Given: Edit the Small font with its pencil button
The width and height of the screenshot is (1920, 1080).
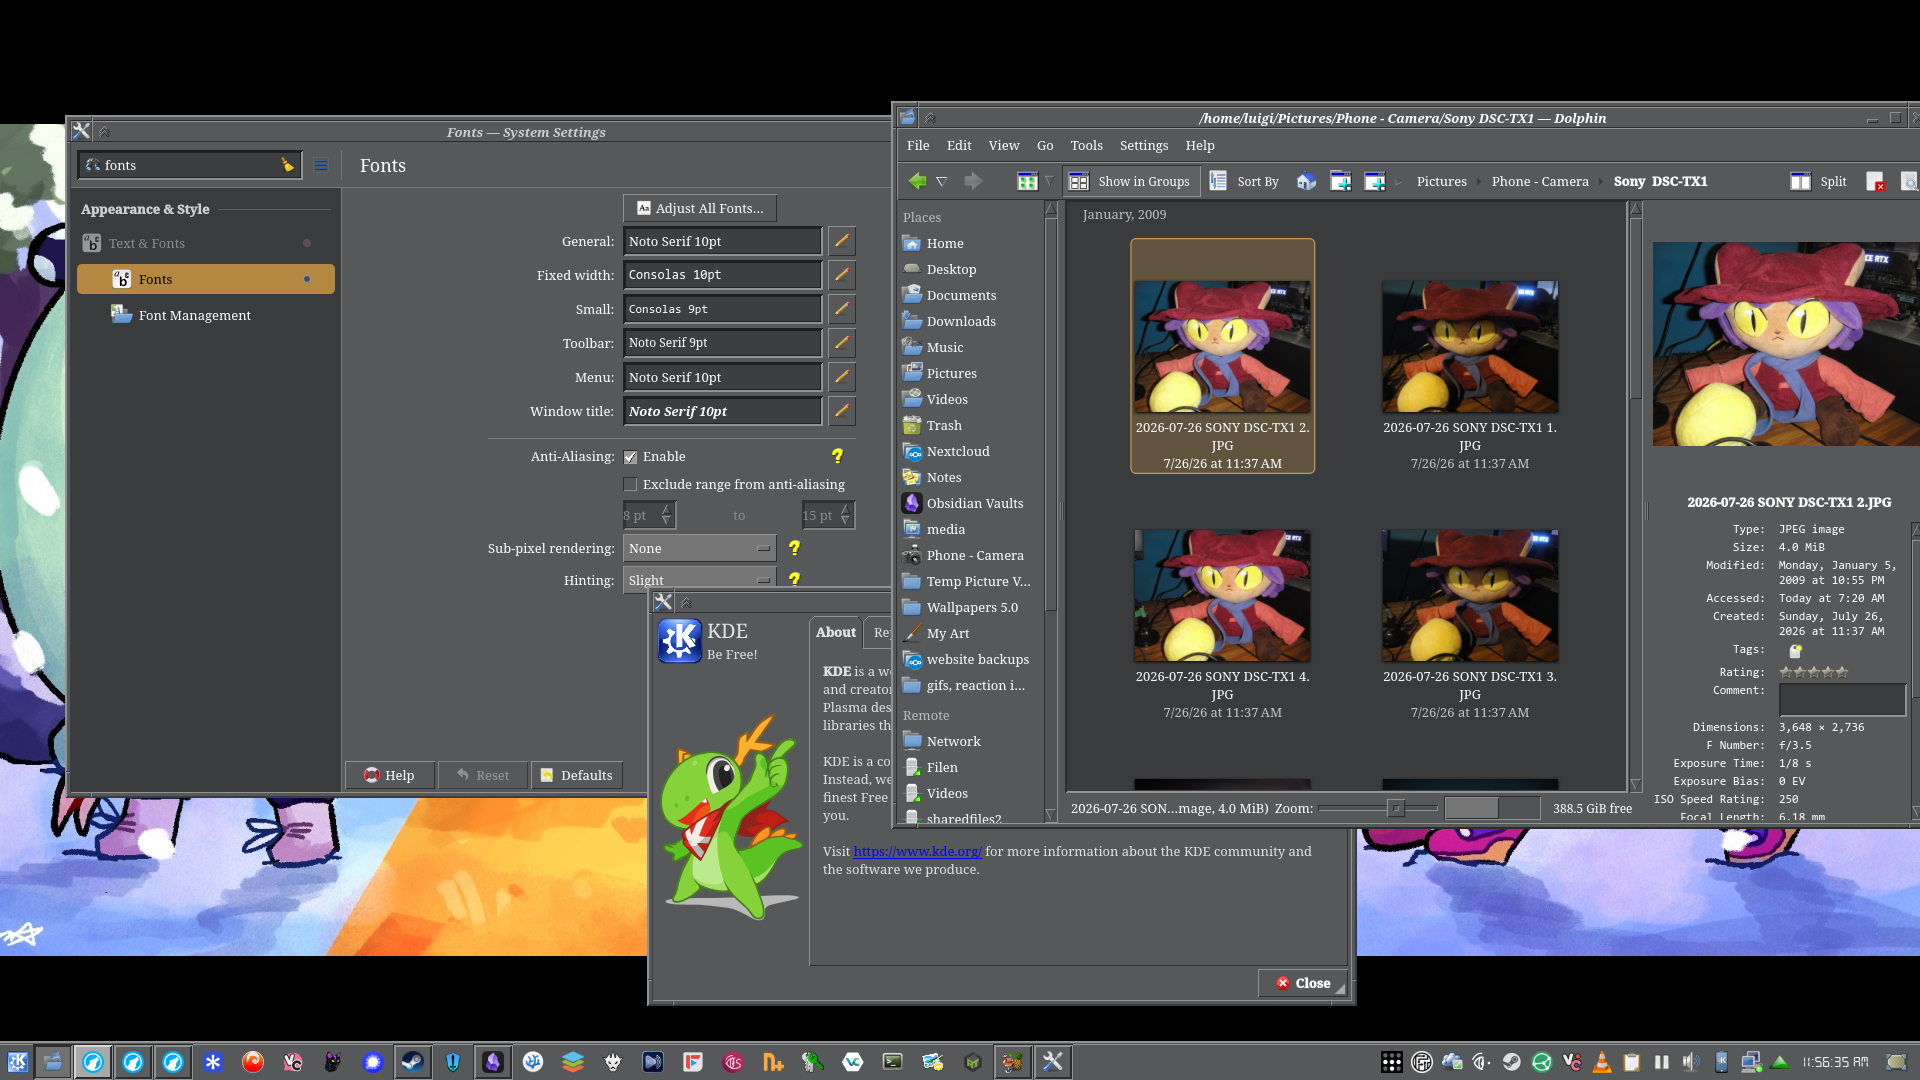Looking at the screenshot, I should 842,309.
